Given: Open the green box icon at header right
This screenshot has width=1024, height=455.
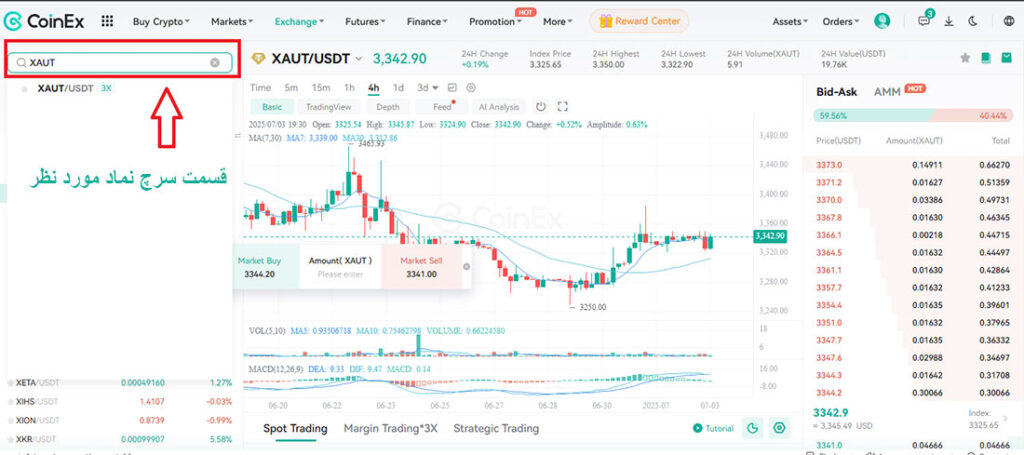Looking at the screenshot, I should (x=1006, y=58).
